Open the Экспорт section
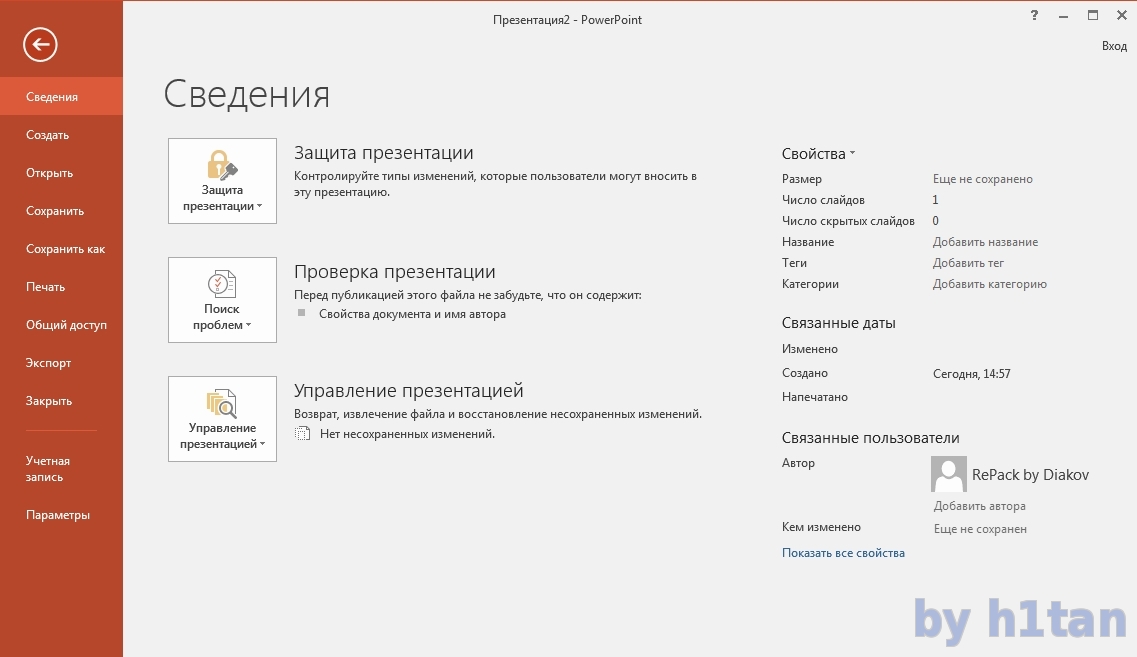The width and height of the screenshot is (1137, 657). click(x=62, y=363)
